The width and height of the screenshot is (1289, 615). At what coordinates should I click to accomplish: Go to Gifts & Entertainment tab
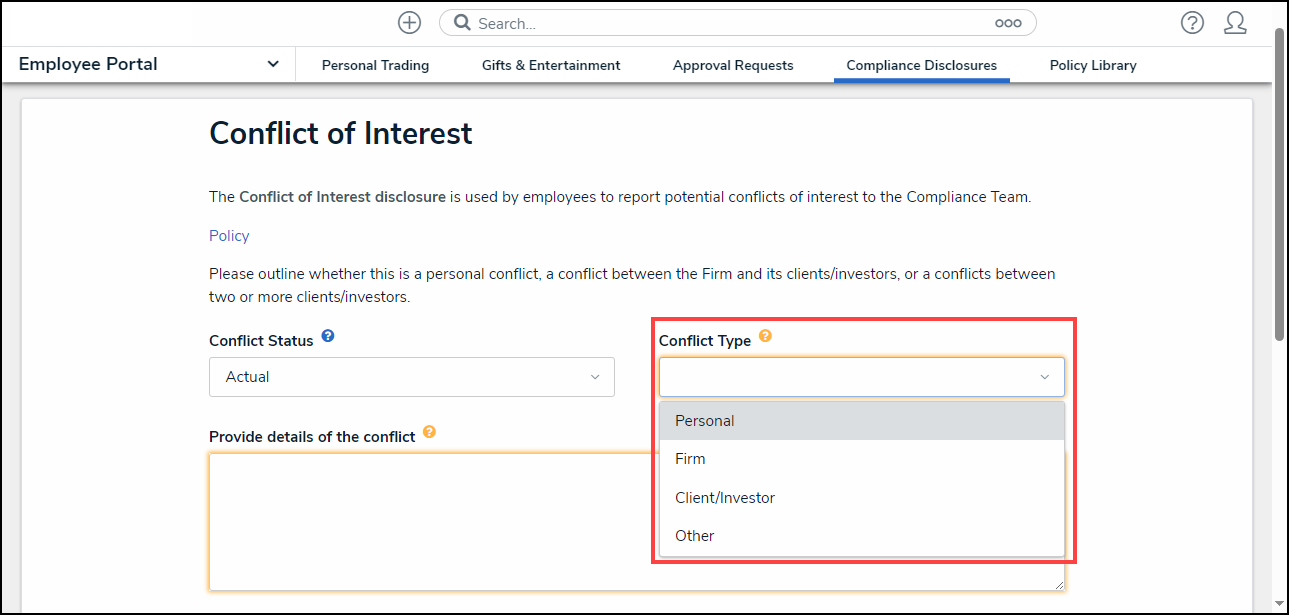click(551, 65)
